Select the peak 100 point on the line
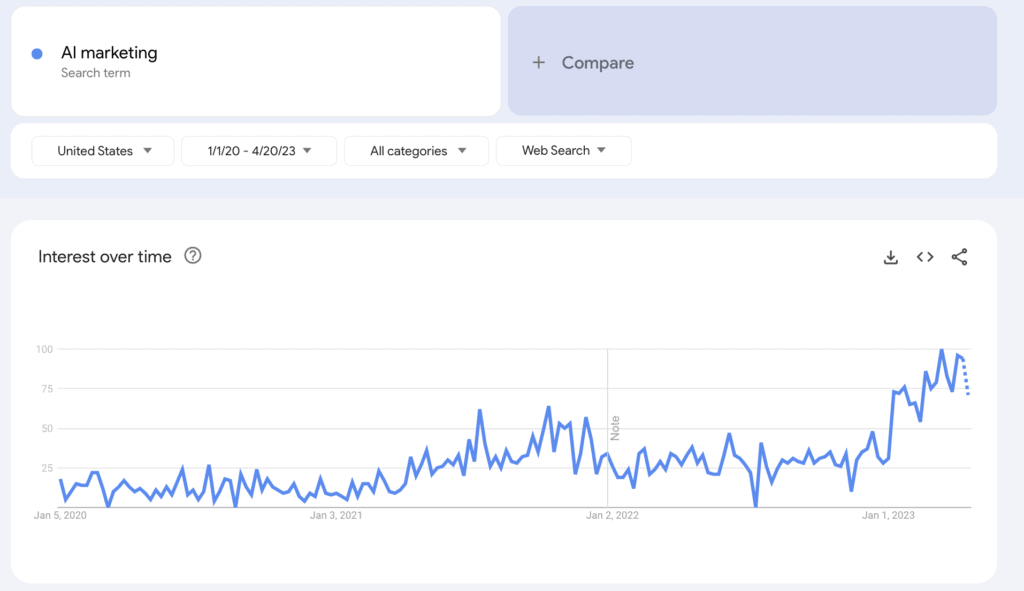Viewport: 1024px width, 591px height. pyautogui.click(x=941, y=351)
